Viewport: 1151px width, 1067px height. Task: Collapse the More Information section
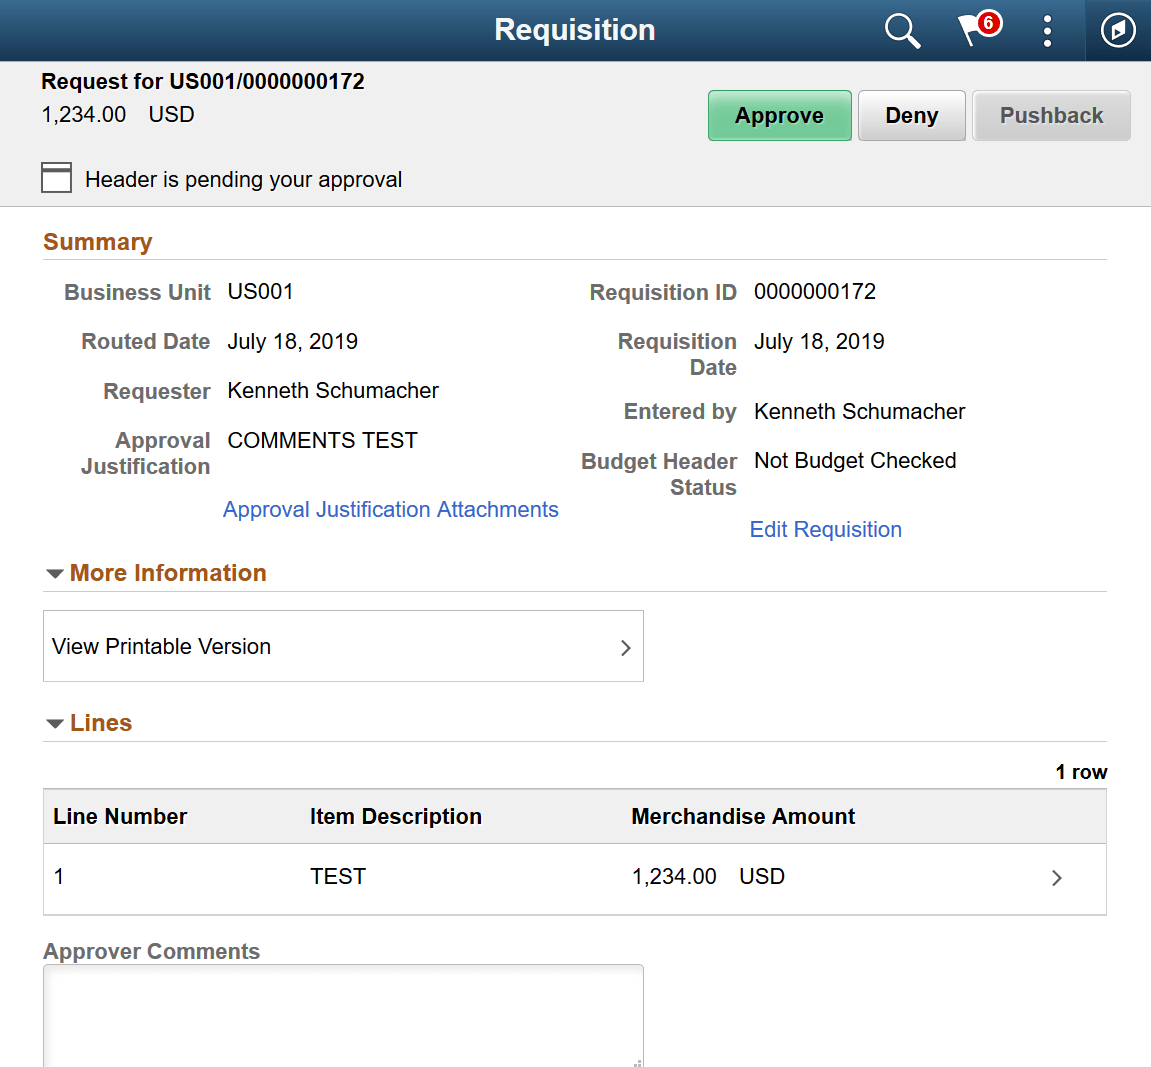(x=55, y=573)
